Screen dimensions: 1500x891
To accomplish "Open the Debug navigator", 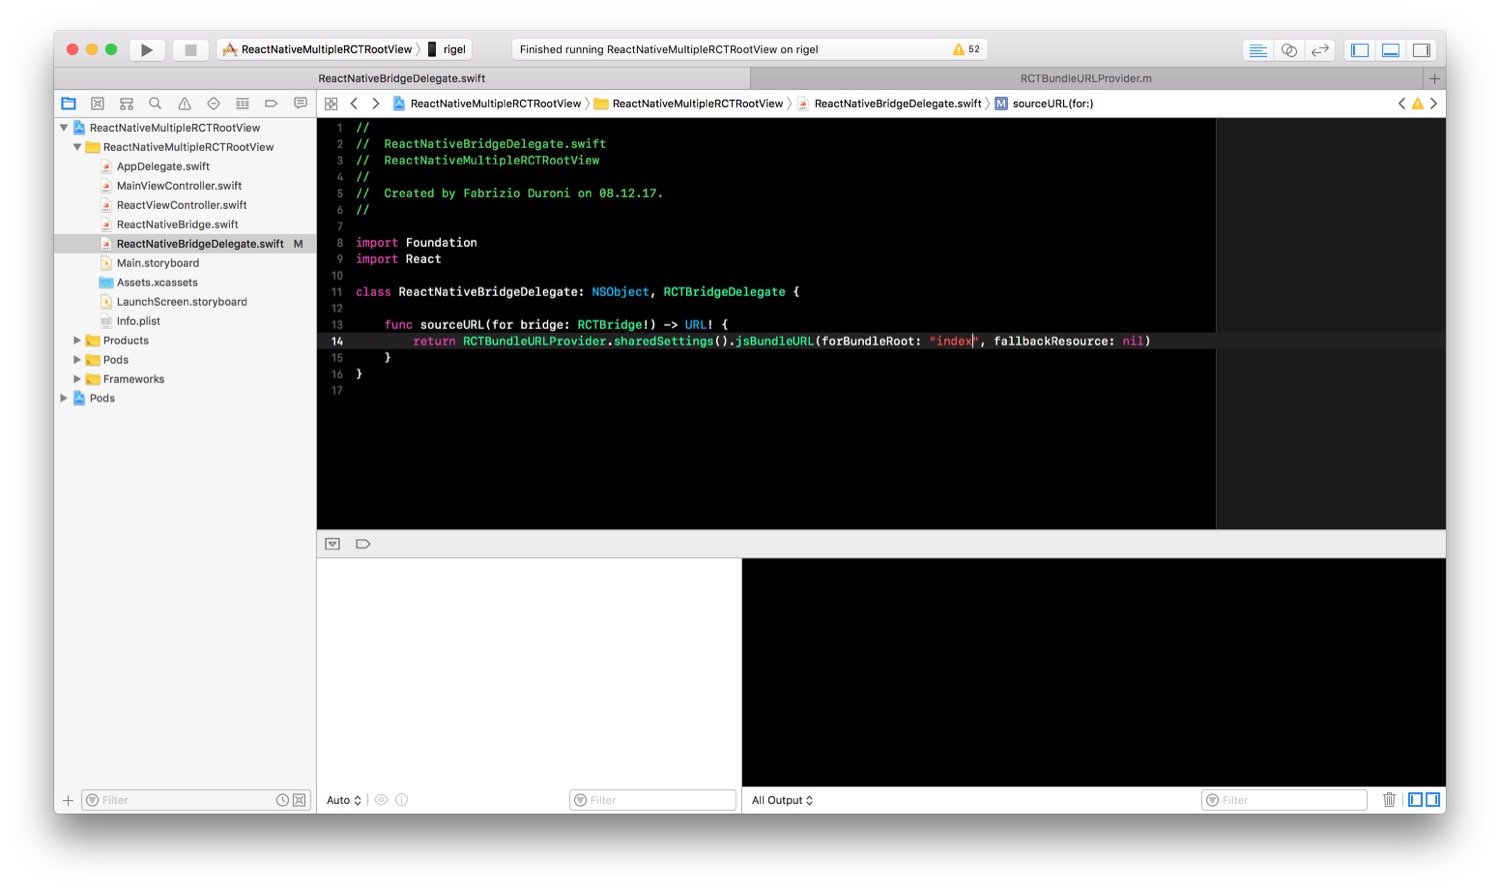I will pos(242,103).
